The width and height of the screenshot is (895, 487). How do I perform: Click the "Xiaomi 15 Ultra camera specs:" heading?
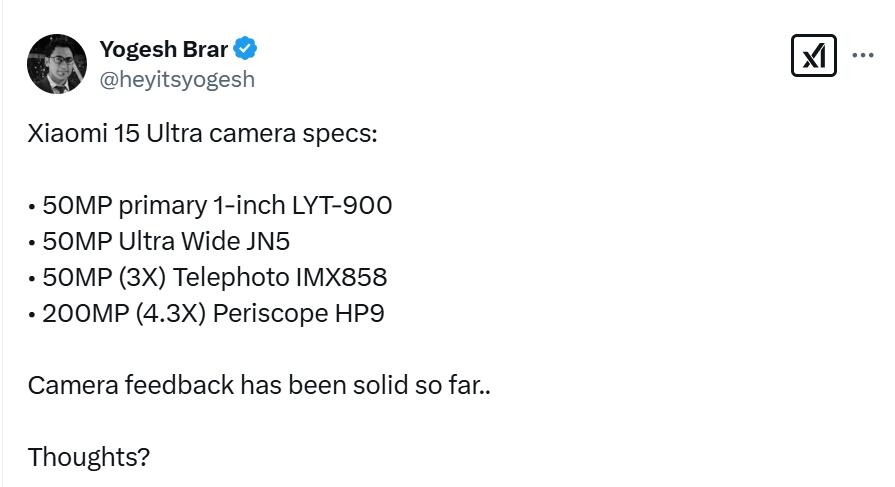point(203,134)
